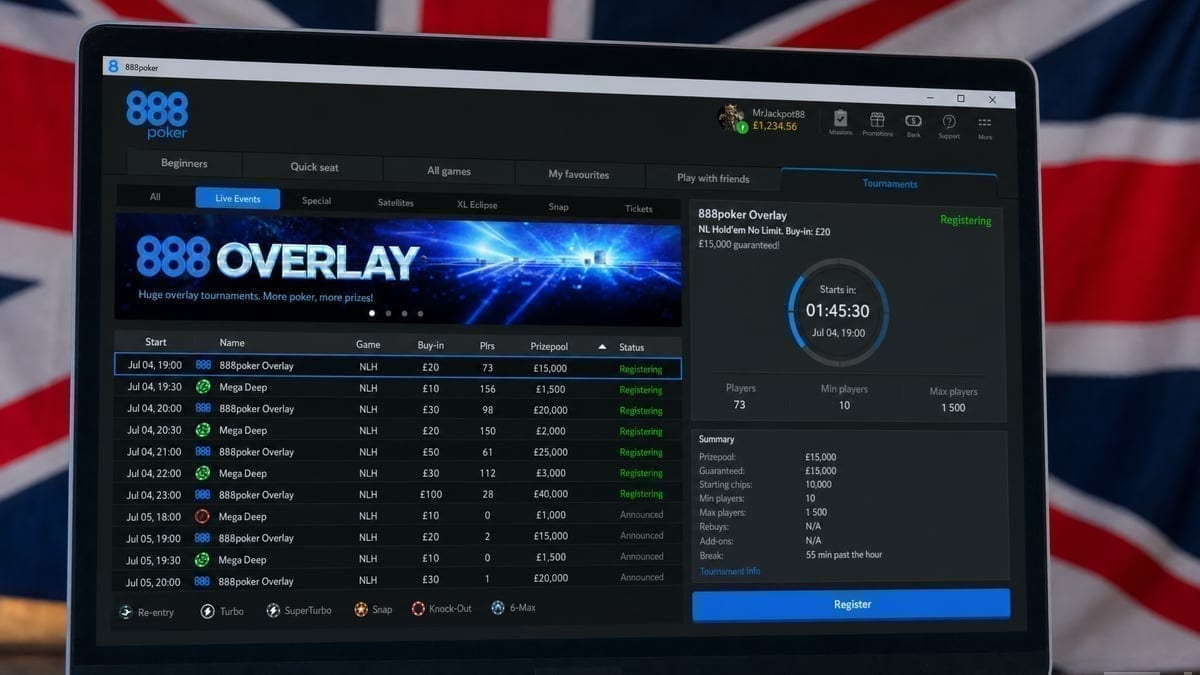Click the 01:45:30 countdown timer
The image size is (1200, 675).
837,311
